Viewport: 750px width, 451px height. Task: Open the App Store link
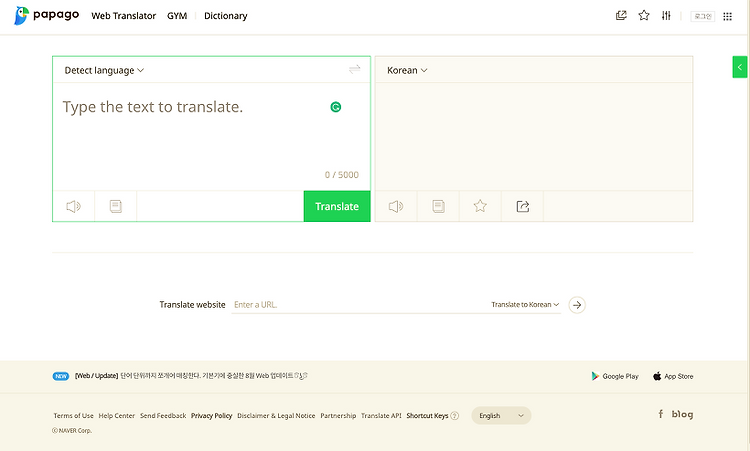(673, 376)
